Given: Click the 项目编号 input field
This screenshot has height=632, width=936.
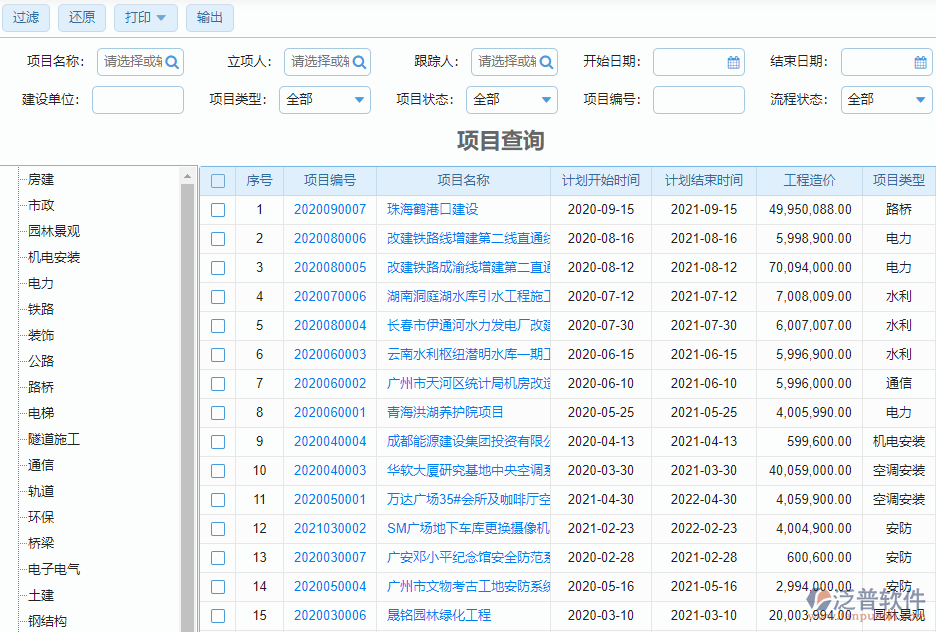Looking at the screenshot, I should 699,100.
